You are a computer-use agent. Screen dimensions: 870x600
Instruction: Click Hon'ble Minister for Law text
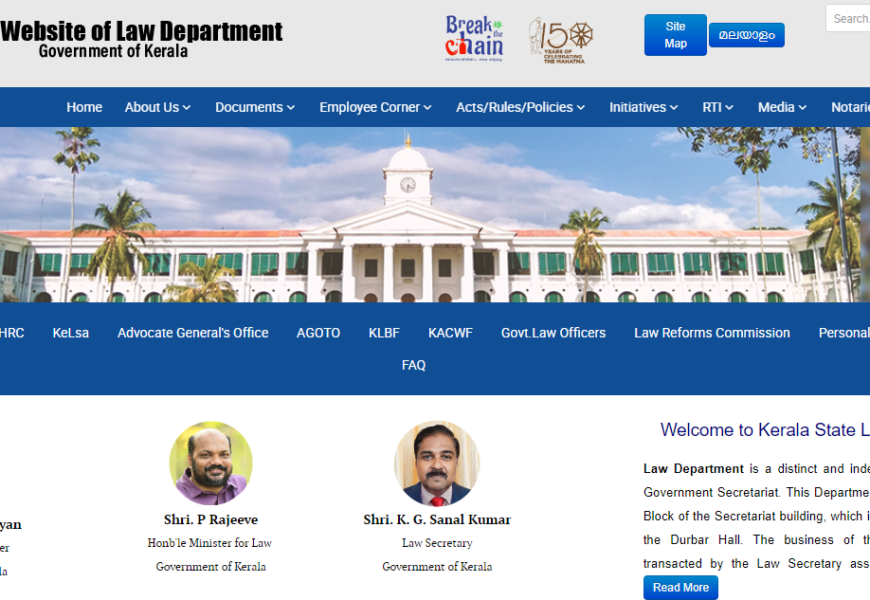pos(210,543)
